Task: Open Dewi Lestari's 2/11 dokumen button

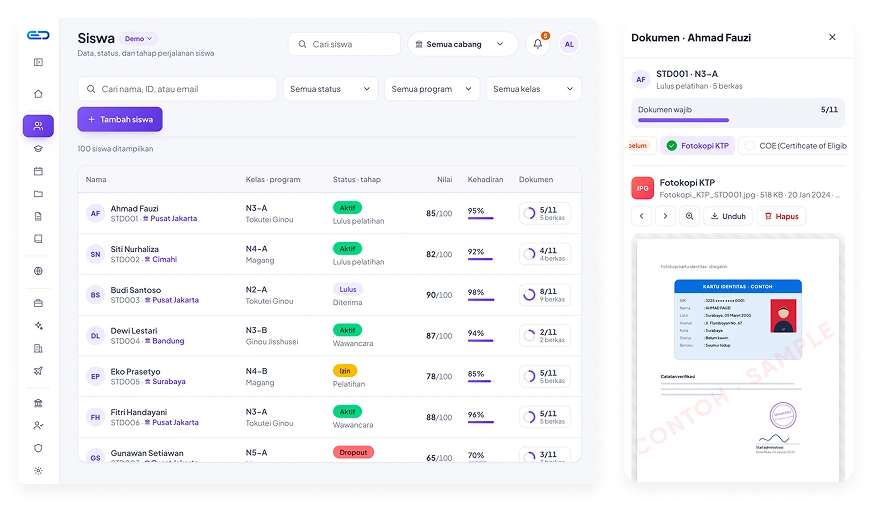Action: coord(545,335)
